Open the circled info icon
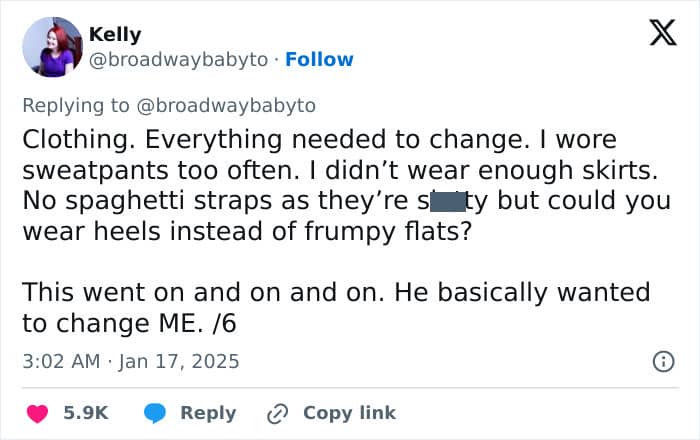 point(663,361)
